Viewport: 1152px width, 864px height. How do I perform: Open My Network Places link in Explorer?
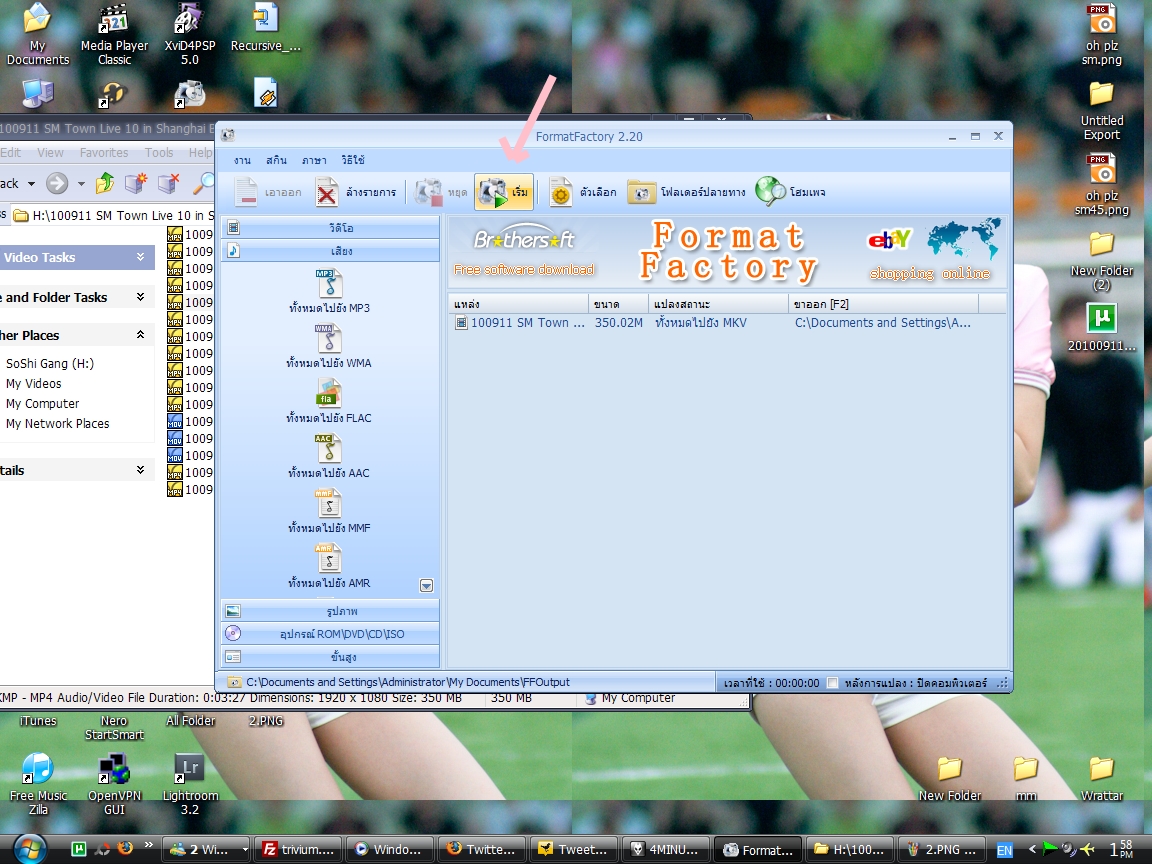pyautogui.click(x=57, y=423)
